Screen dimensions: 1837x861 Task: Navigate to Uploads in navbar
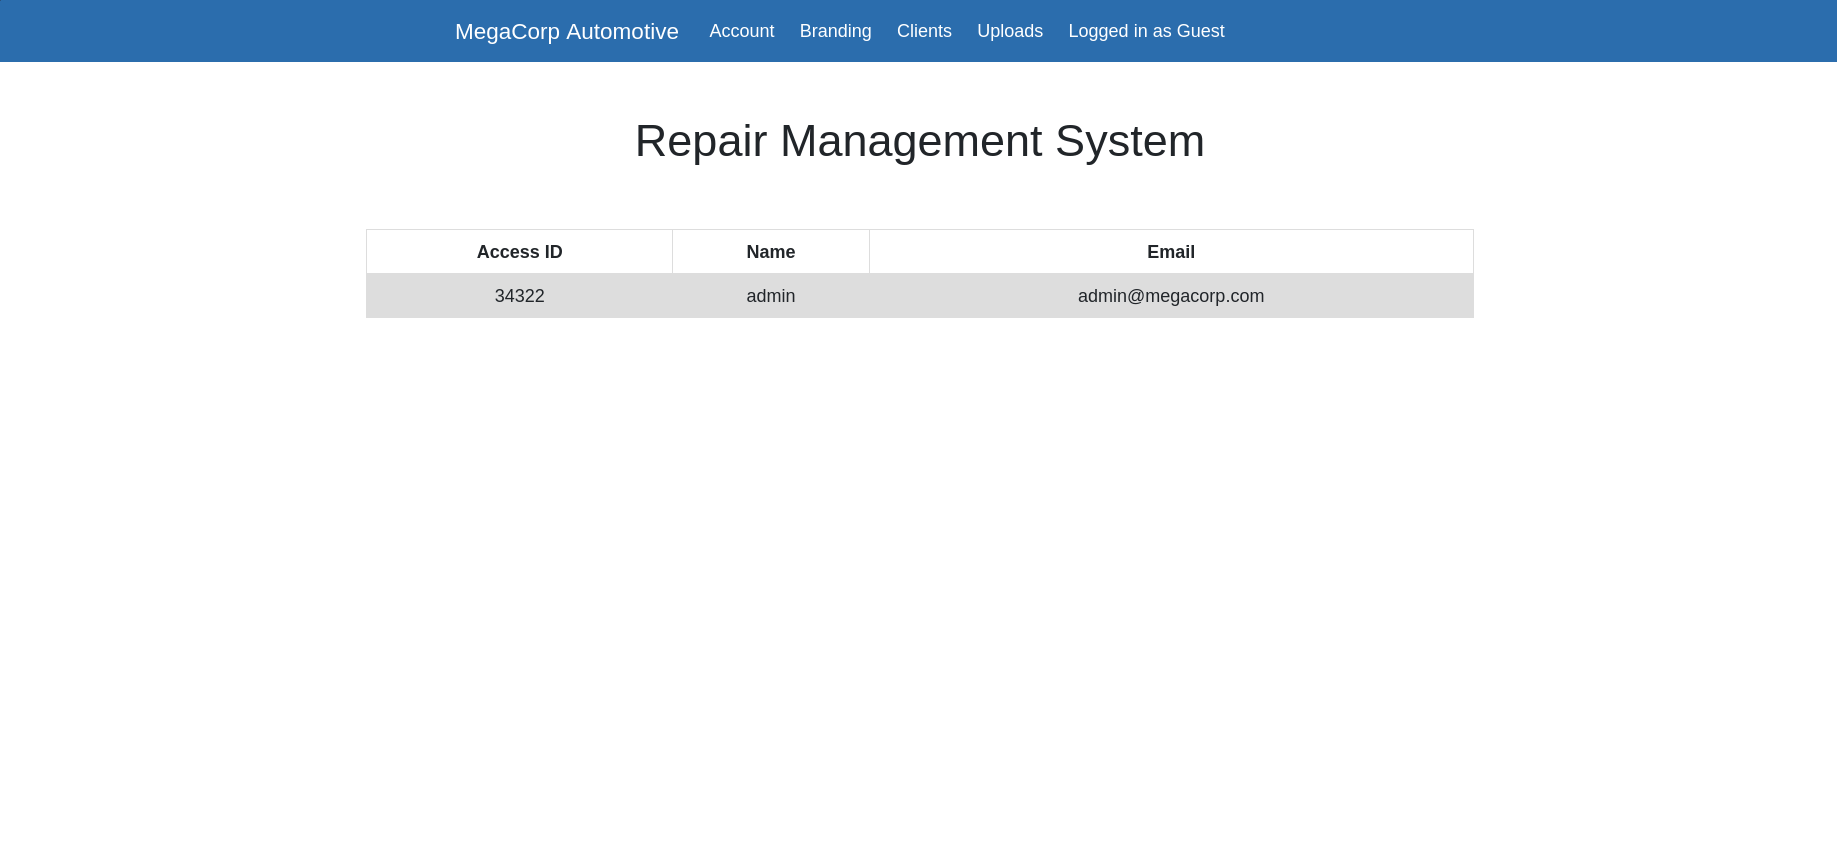coord(1010,31)
